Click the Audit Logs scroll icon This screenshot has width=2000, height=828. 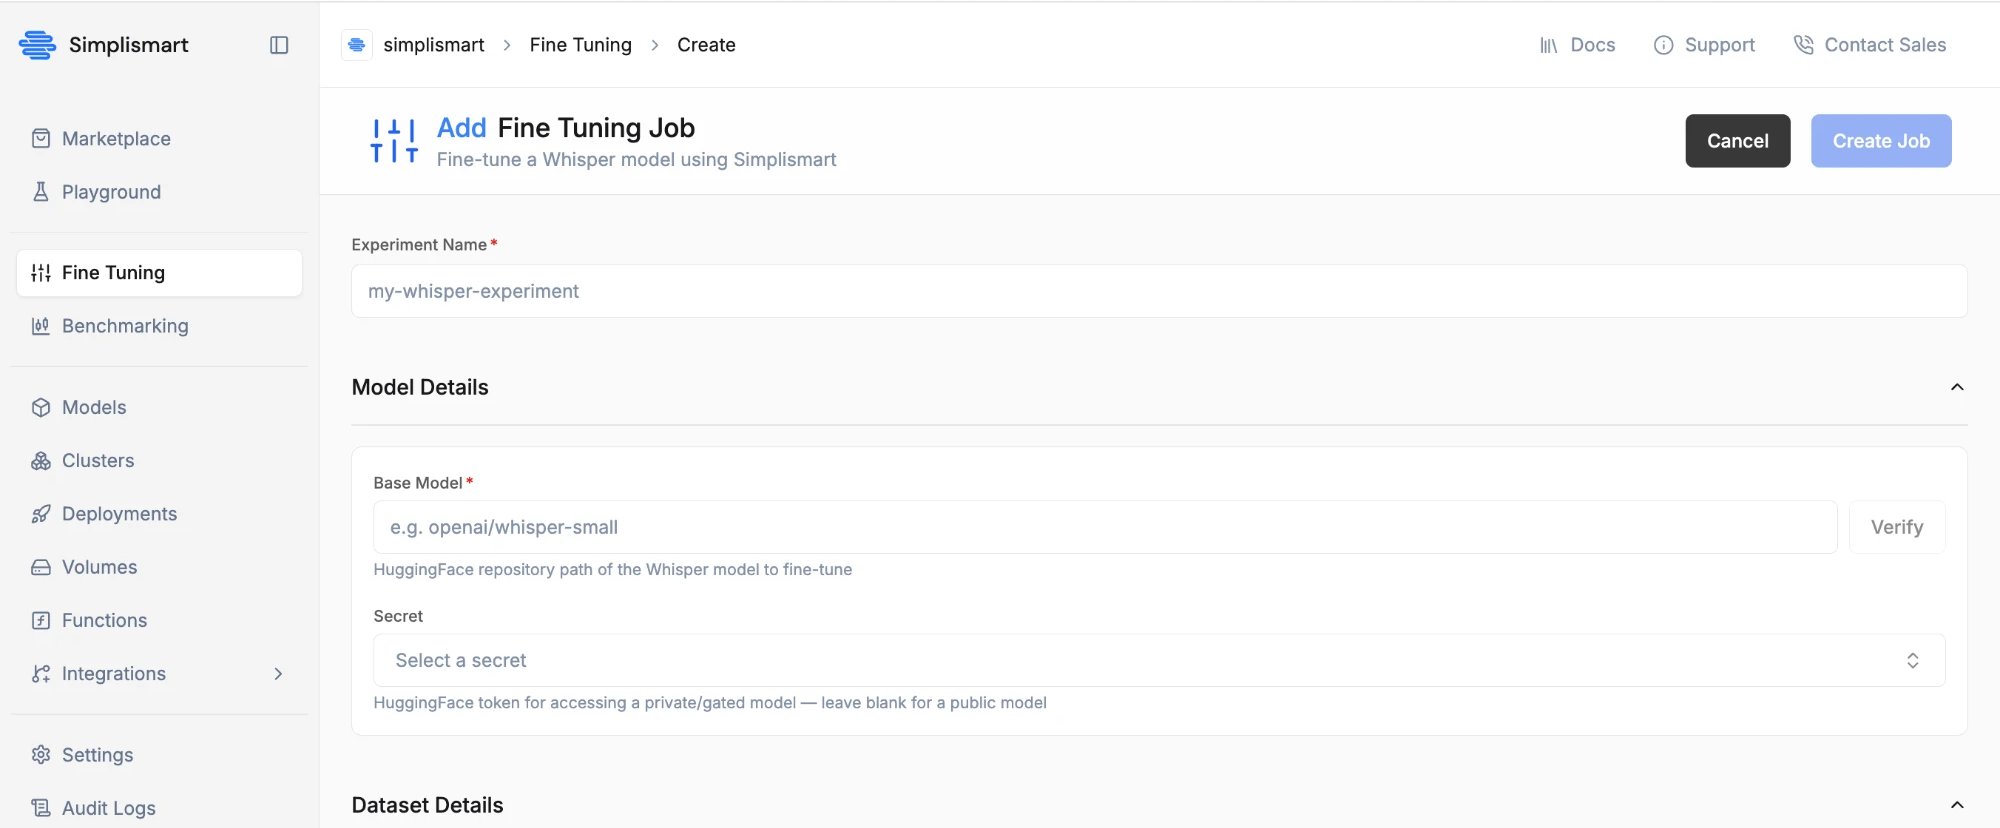pos(41,808)
